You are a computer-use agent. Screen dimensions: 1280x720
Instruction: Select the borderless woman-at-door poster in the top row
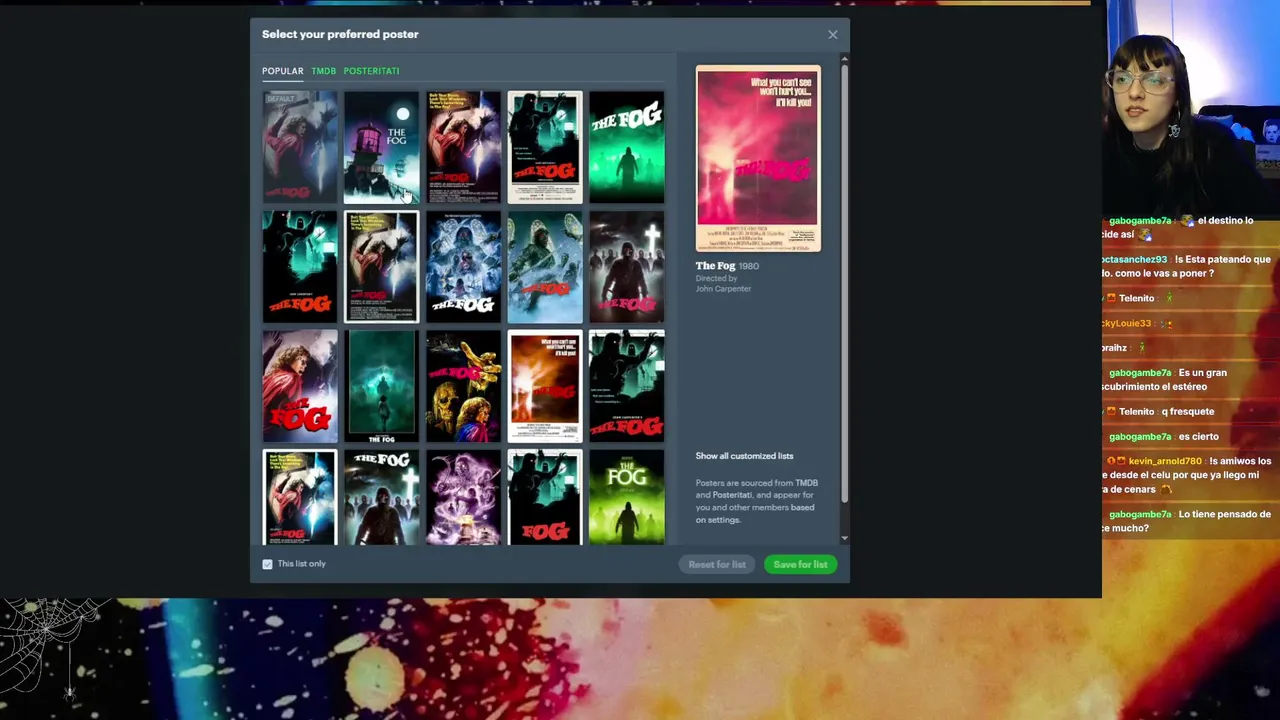pyautogui.click(x=463, y=148)
